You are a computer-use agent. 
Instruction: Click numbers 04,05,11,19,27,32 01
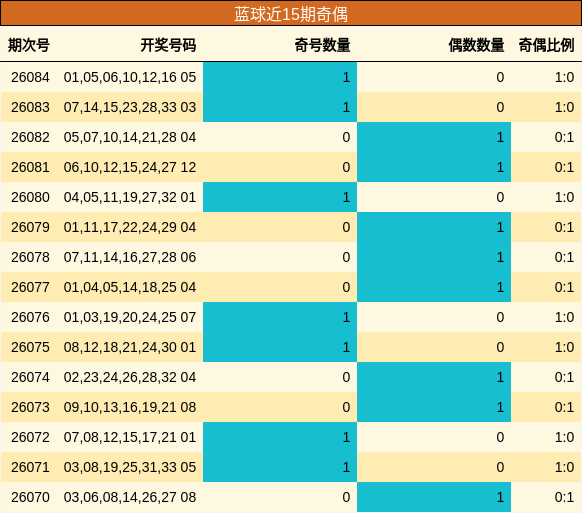pyautogui.click(x=130, y=197)
